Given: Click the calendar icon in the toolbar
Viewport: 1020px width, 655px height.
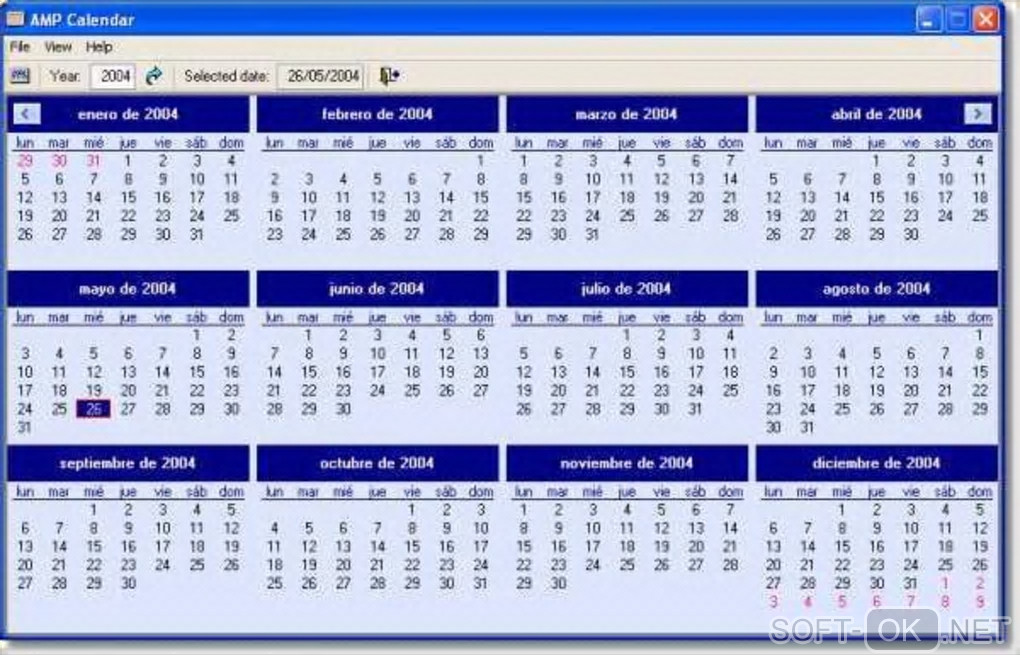Looking at the screenshot, I should click(20, 75).
